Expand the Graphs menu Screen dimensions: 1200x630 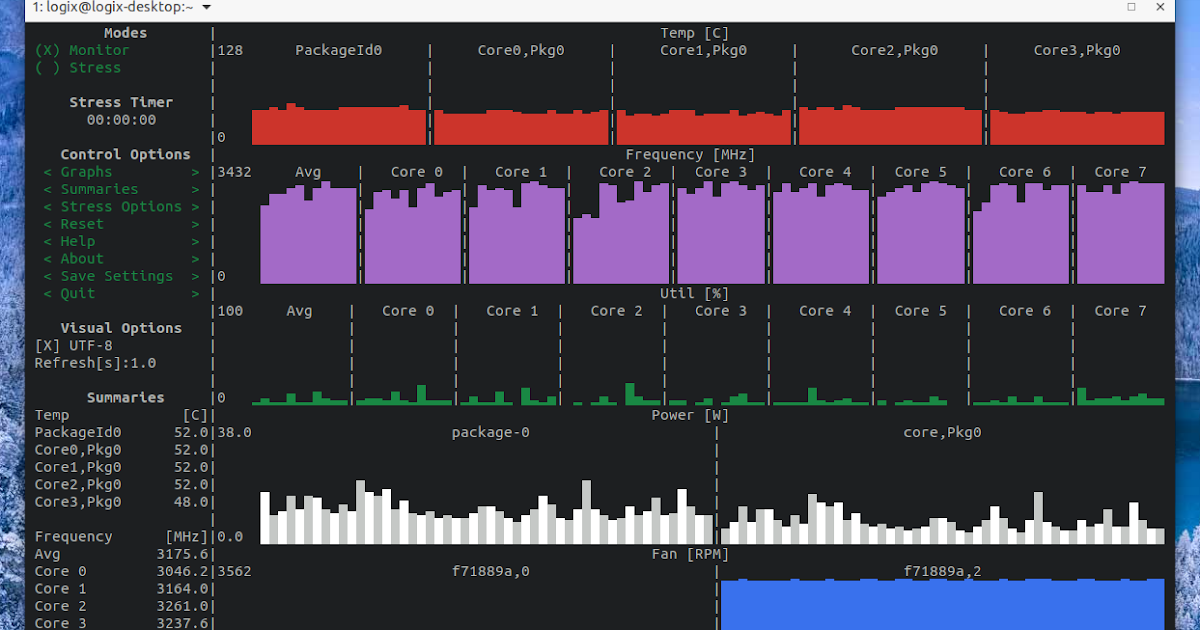[x=87, y=171]
